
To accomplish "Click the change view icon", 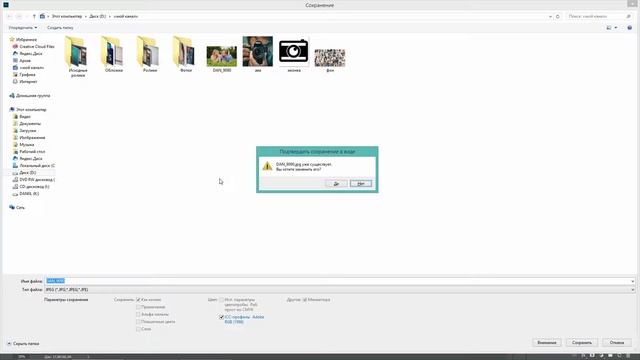I will point(609,28).
